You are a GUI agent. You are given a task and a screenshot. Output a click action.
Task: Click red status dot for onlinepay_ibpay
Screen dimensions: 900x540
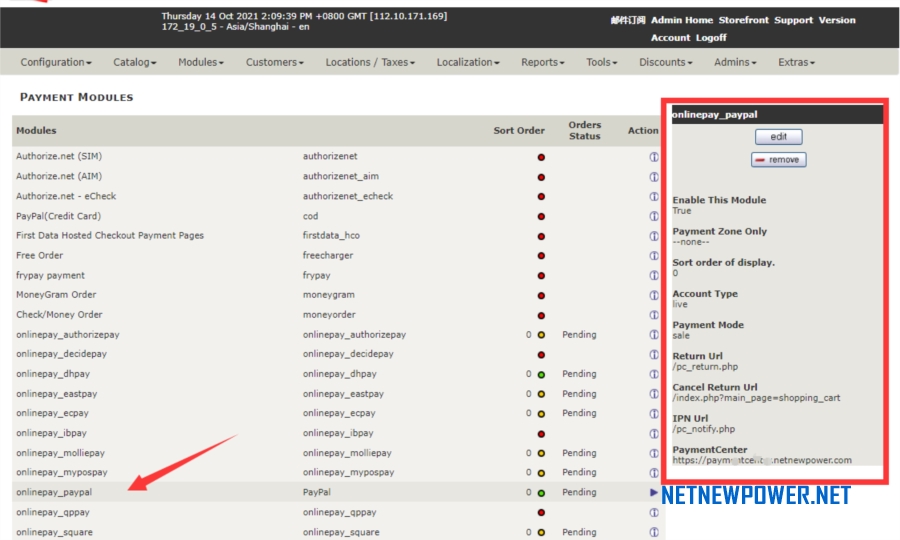[541, 434]
